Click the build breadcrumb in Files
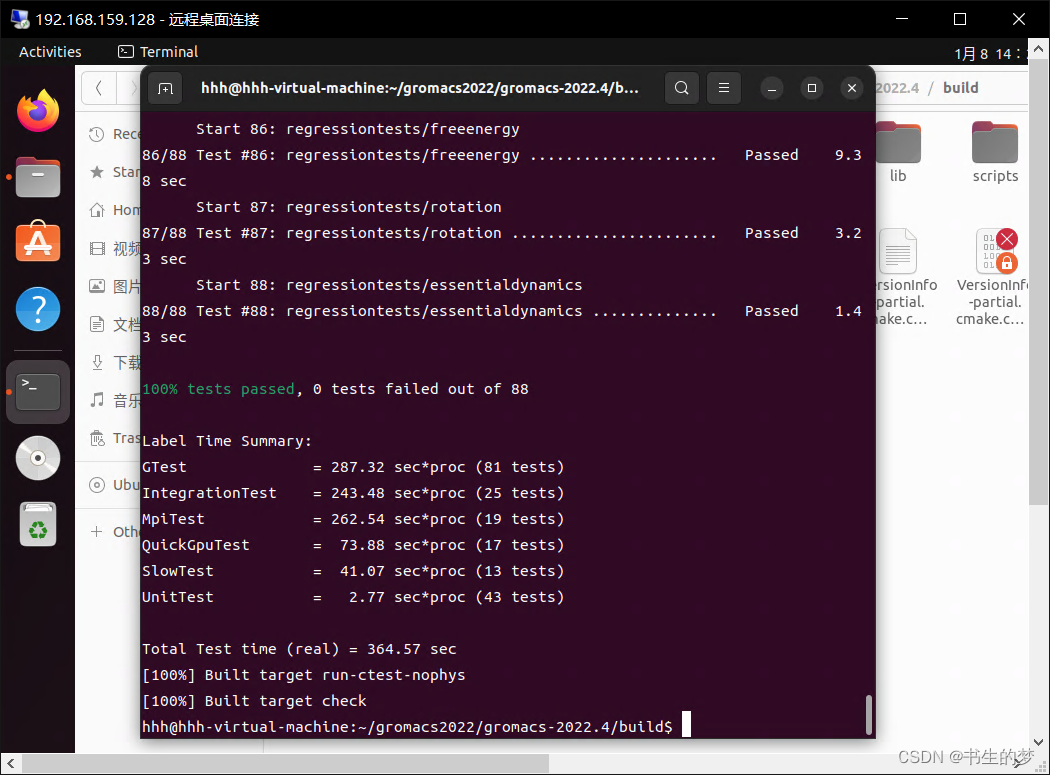This screenshot has width=1050, height=775. [x=960, y=88]
